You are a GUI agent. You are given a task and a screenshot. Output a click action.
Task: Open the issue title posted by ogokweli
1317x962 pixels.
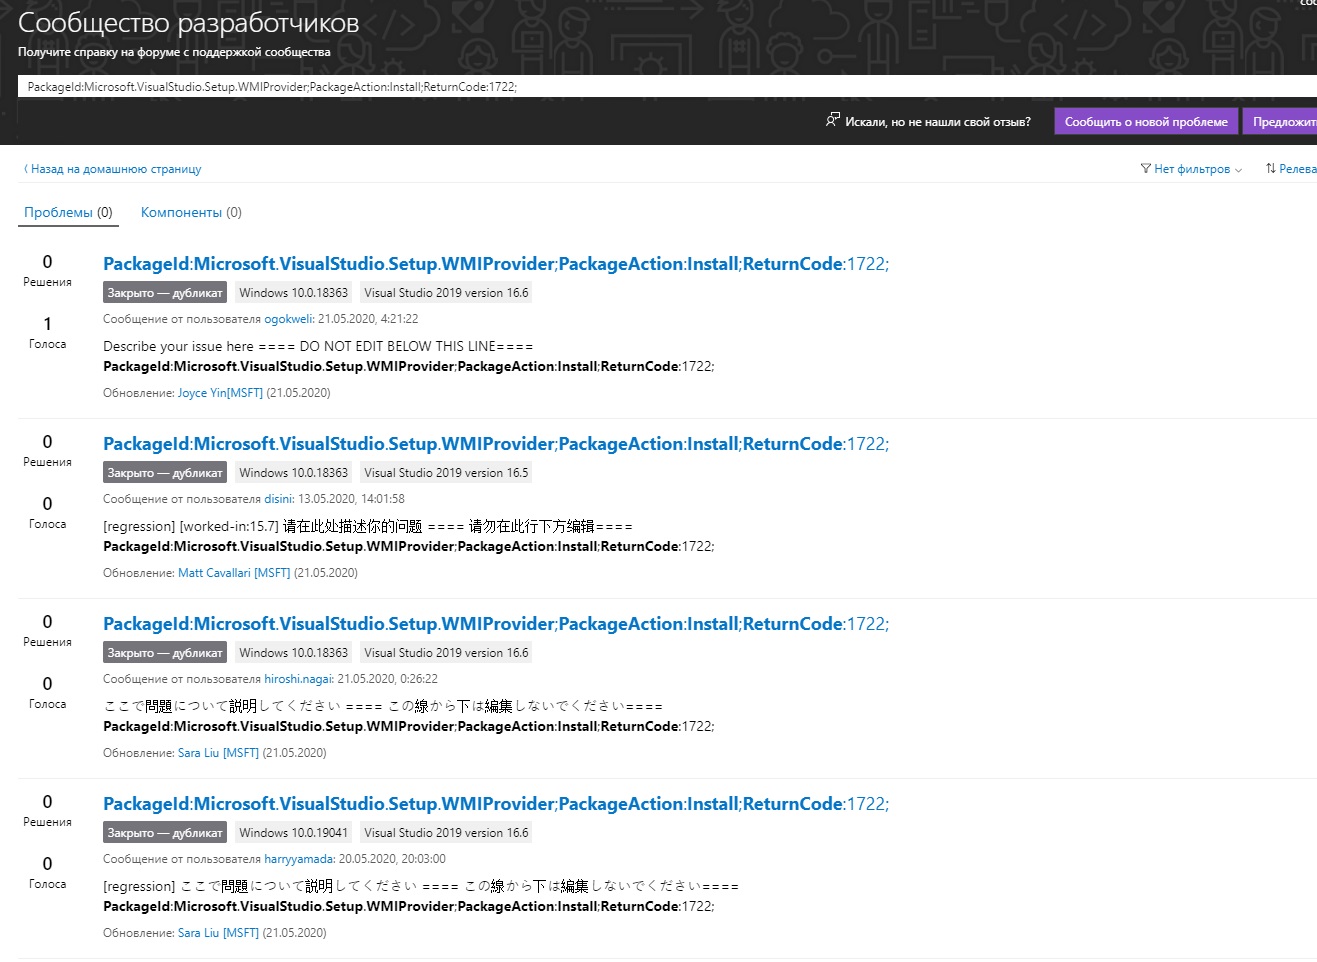pos(496,264)
